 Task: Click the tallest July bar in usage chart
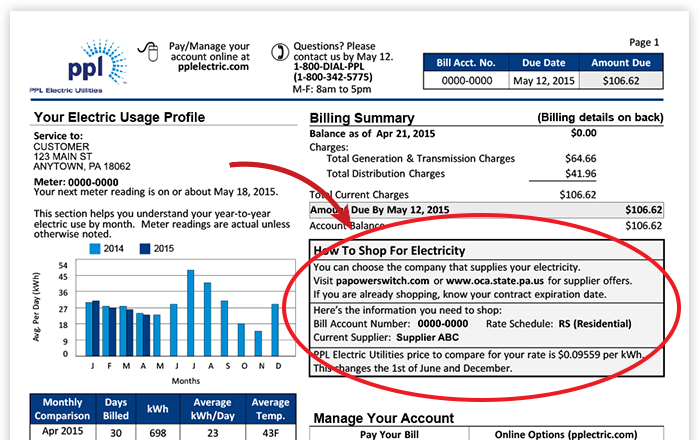[x=190, y=313]
